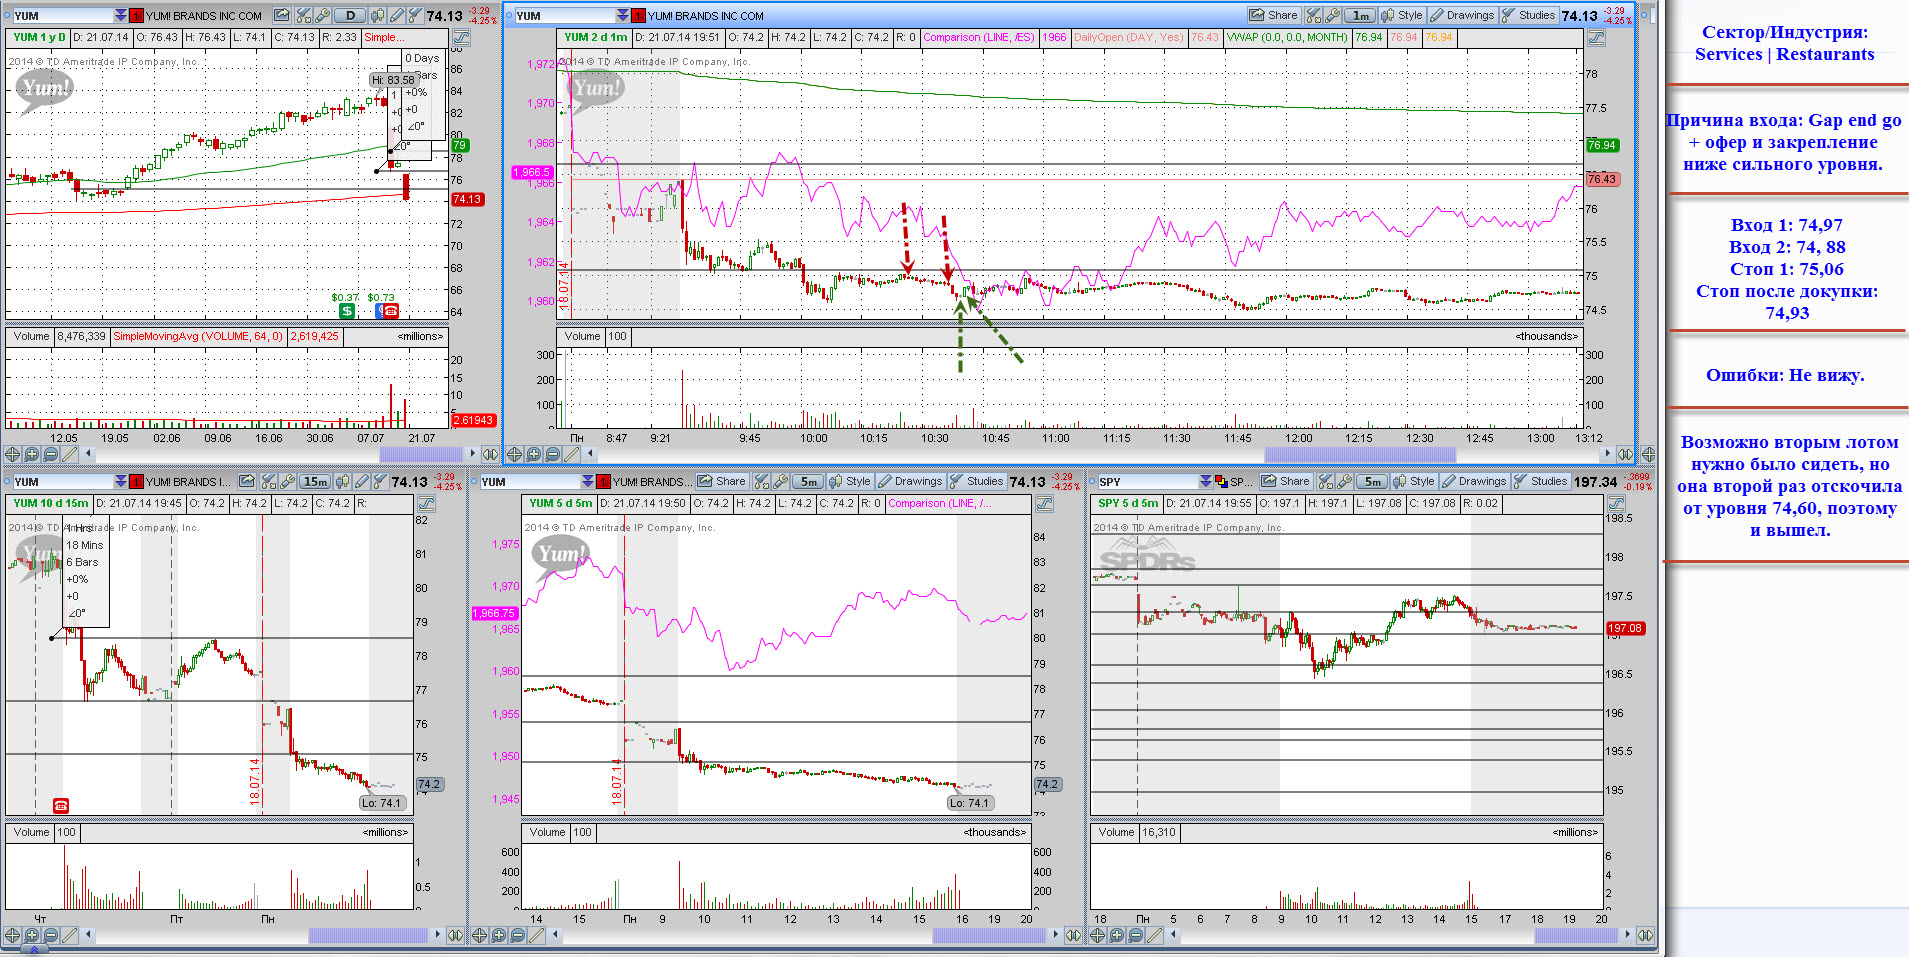Open Studies menu on SPY chart

point(1541,482)
